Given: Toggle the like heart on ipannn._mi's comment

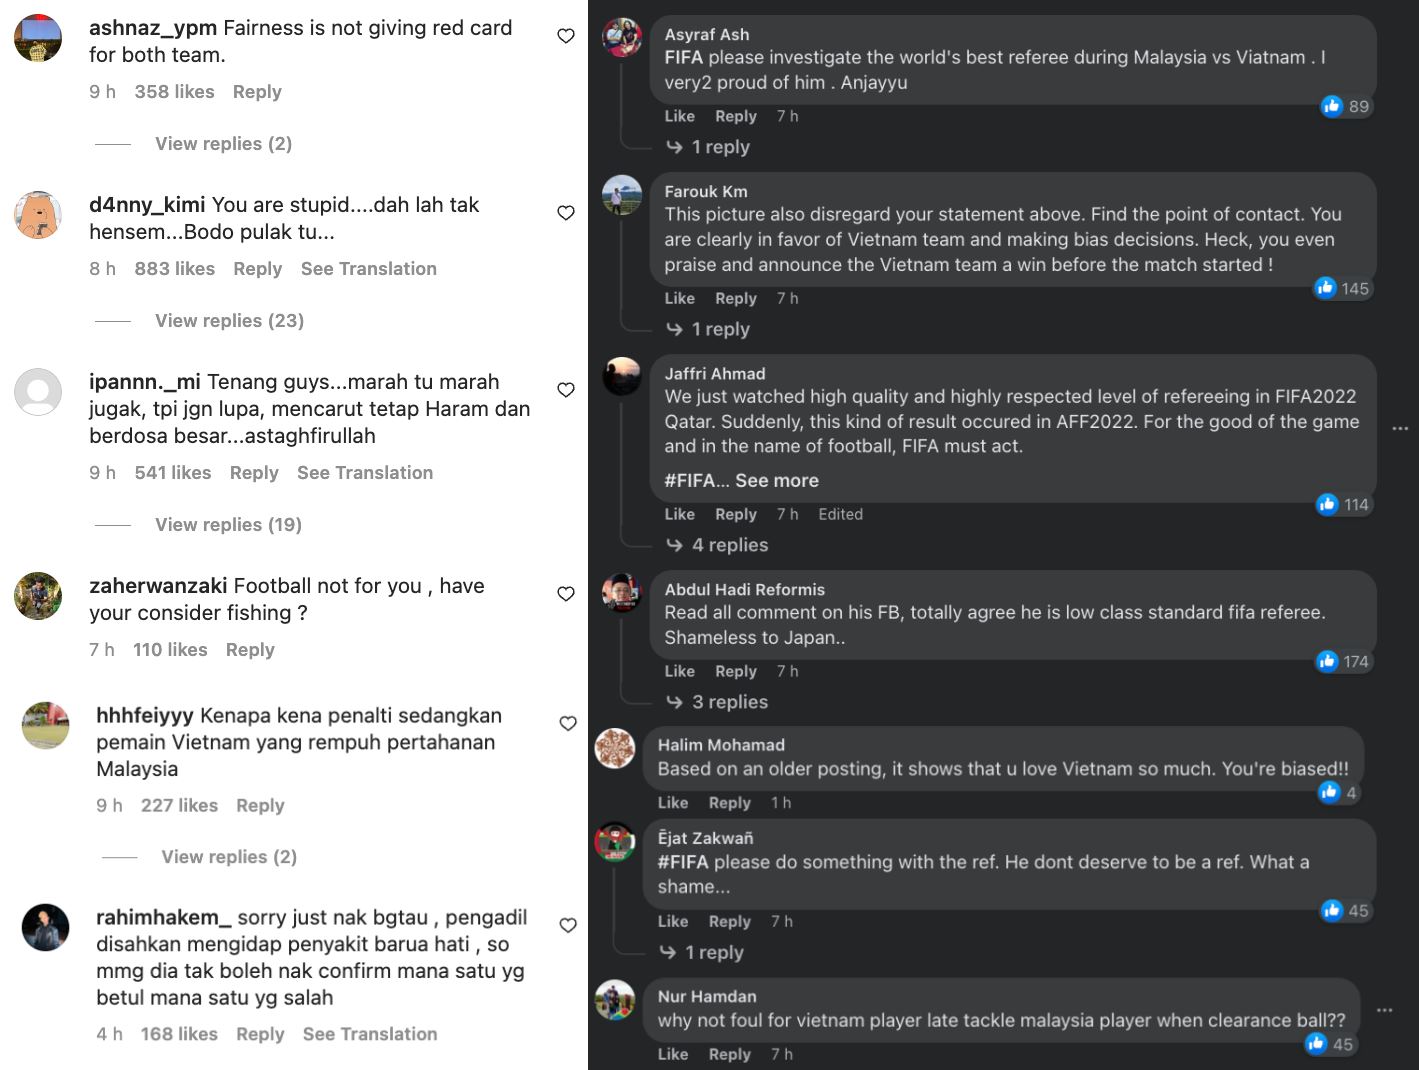Looking at the screenshot, I should [566, 390].
